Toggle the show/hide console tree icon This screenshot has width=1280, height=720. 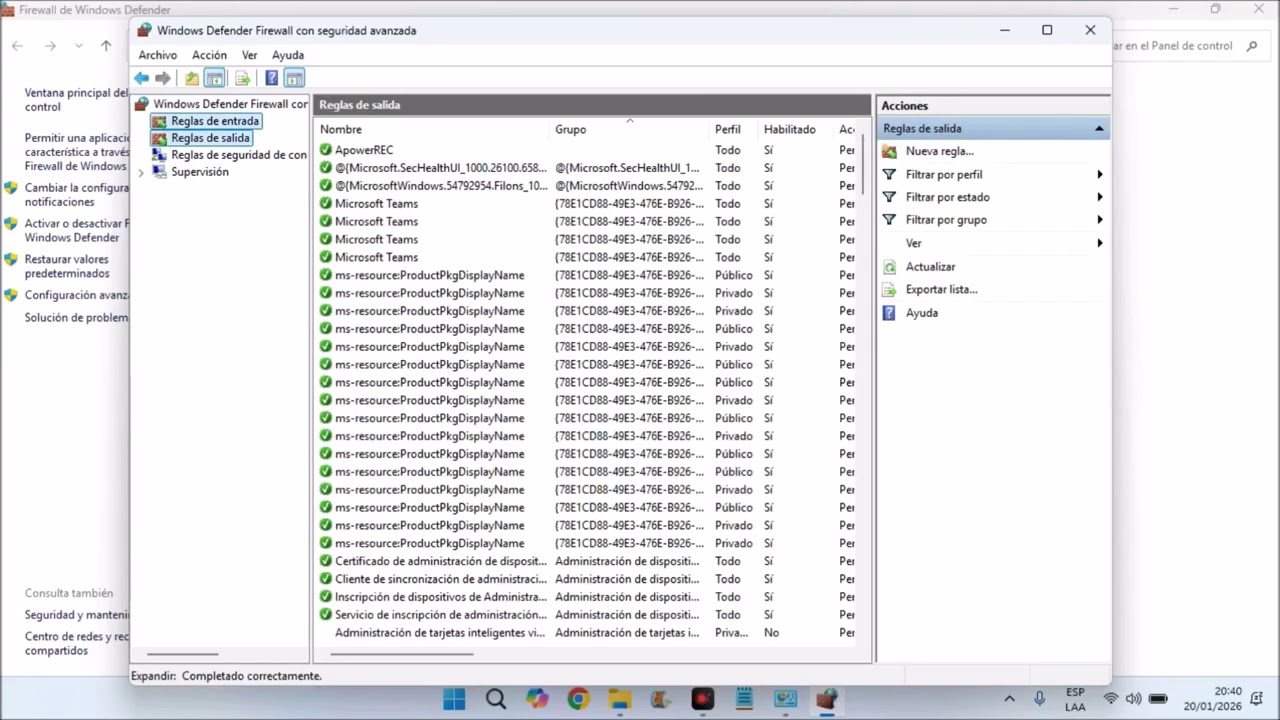coord(214,78)
